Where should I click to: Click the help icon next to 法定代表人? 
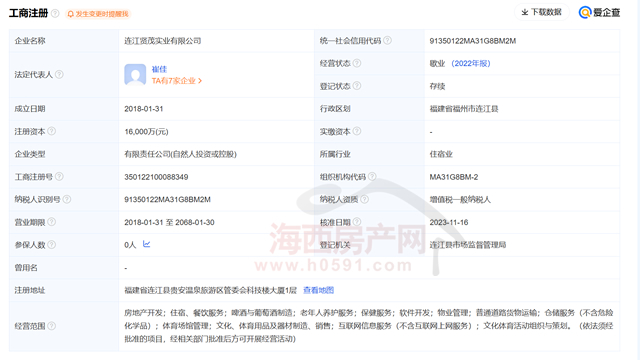(59, 74)
